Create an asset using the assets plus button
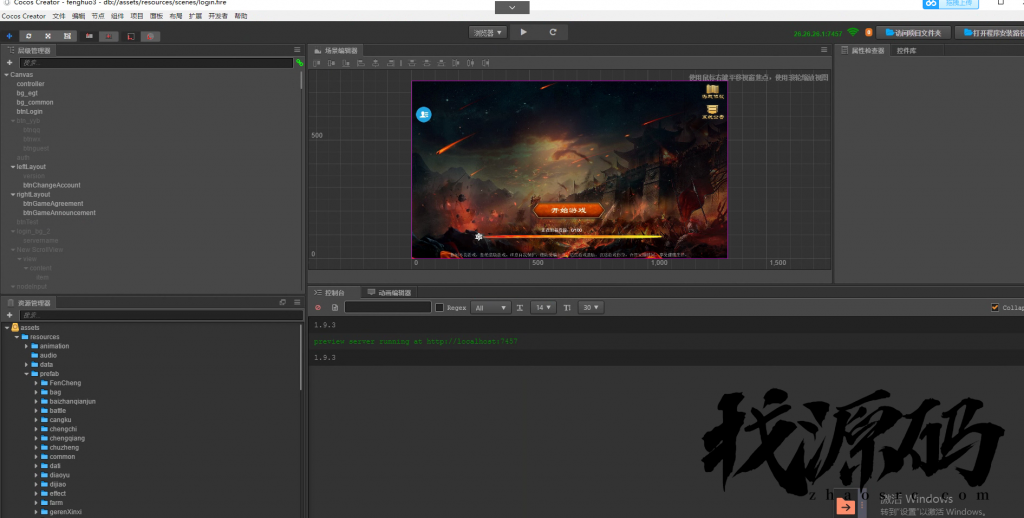Screen dimensions: 1024x518 [x=9, y=315]
